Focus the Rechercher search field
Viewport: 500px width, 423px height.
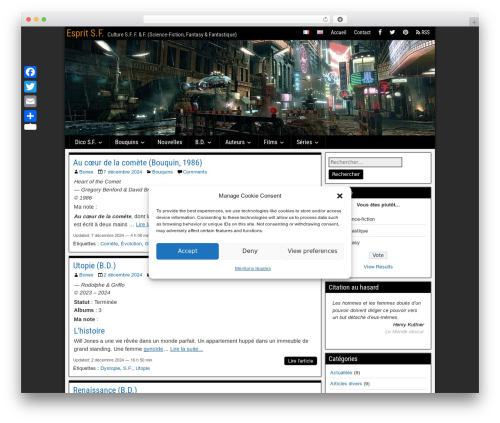[365, 162]
